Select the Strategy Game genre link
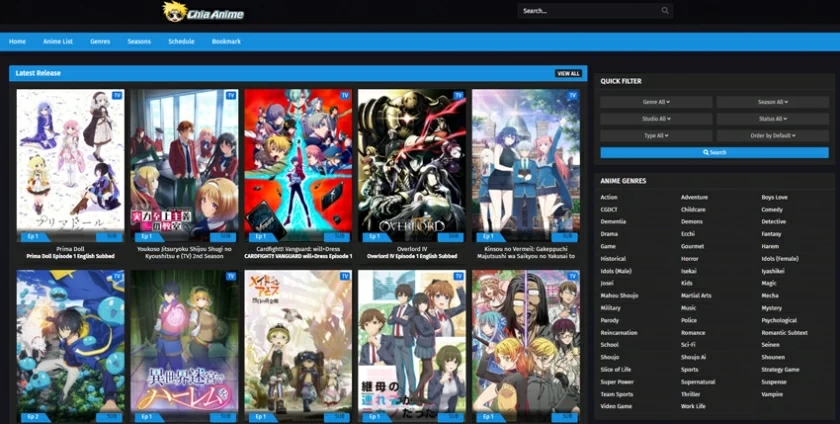 (x=780, y=369)
